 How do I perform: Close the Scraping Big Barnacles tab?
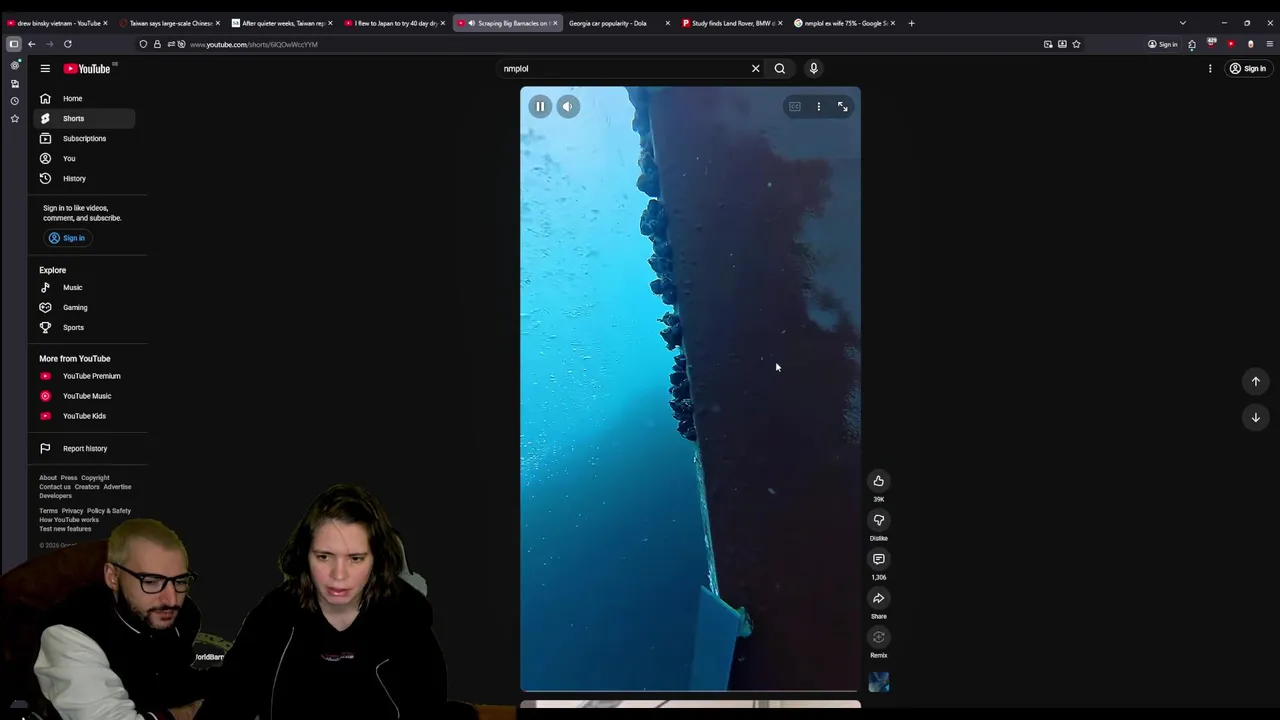coord(556,23)
